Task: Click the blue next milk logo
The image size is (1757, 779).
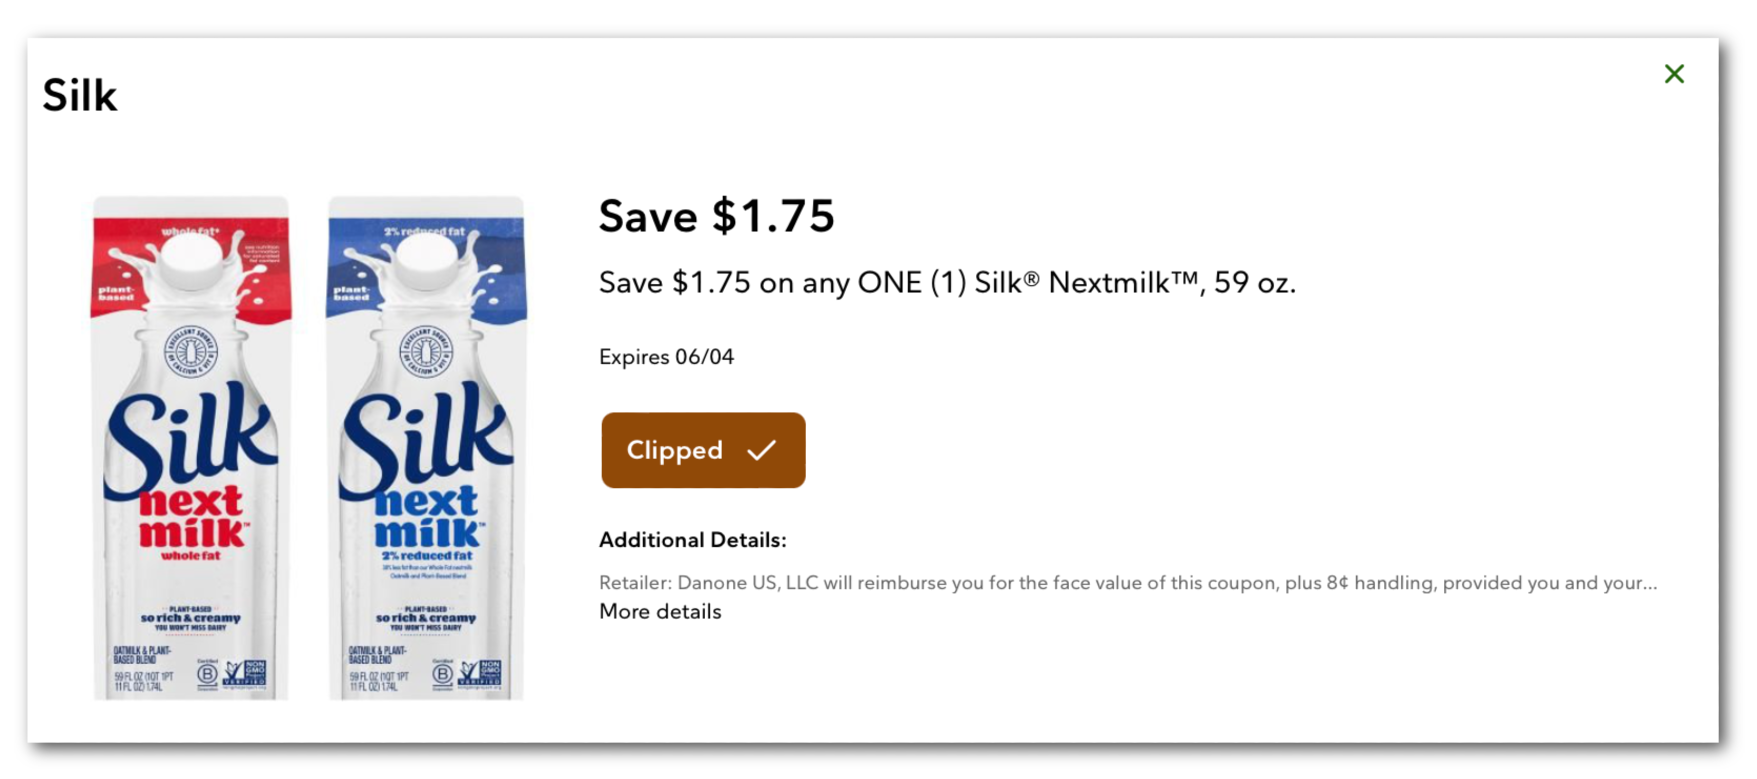Action: 427,518
